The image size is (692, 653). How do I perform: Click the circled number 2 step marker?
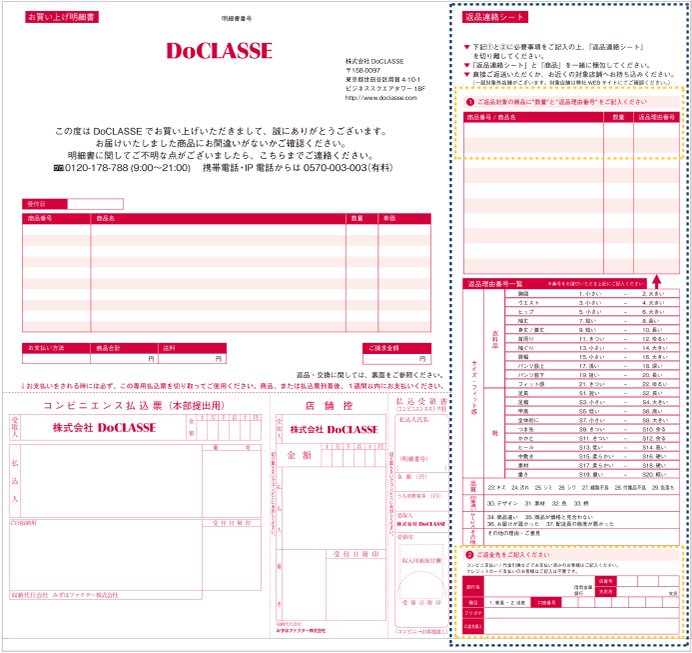pyautogui.click(x=470, y=555)
